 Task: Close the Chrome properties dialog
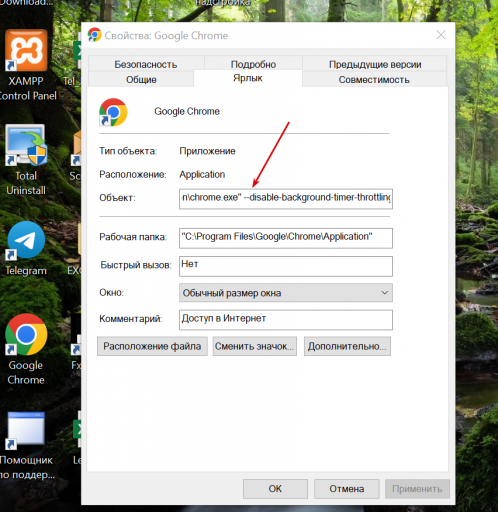[441, 35]
